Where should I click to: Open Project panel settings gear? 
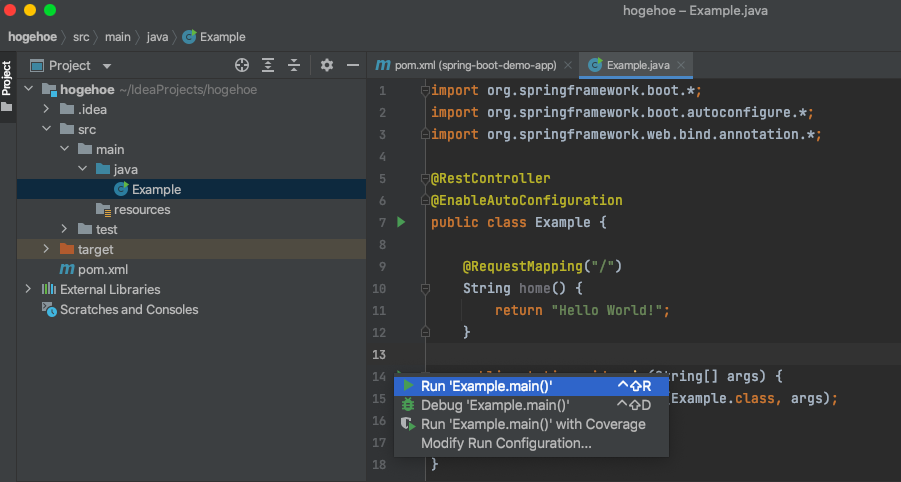point(327,65)
